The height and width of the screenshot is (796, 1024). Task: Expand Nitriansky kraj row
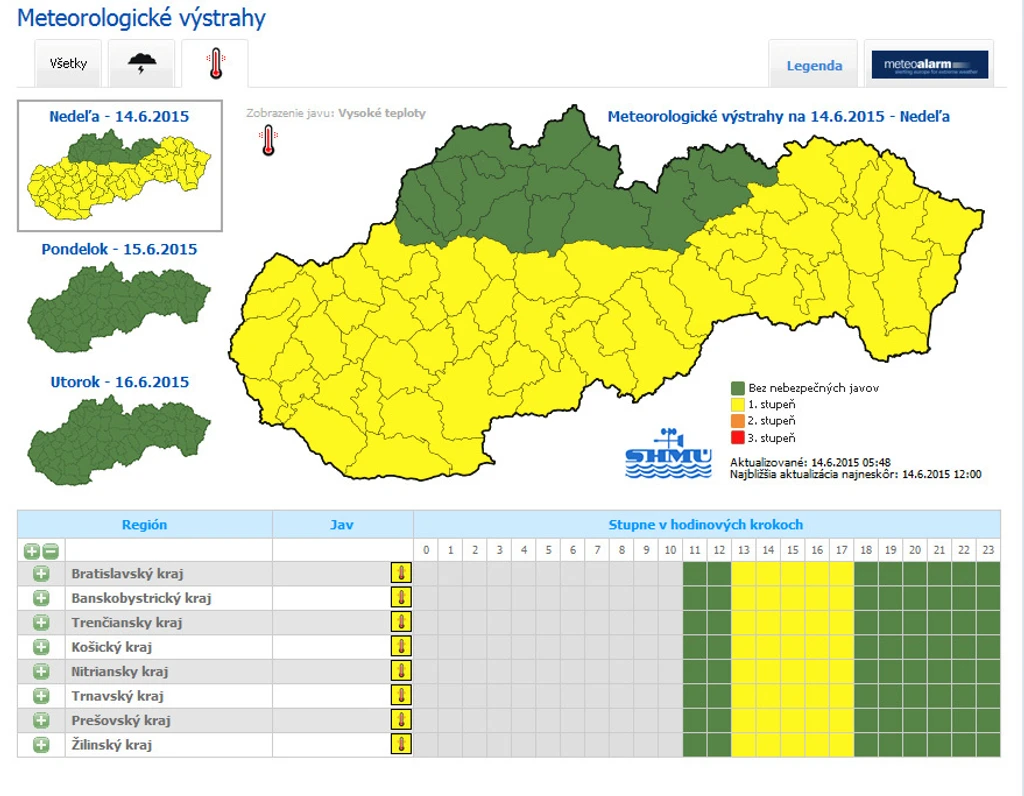pyautogui.click(x=41, y=671)
